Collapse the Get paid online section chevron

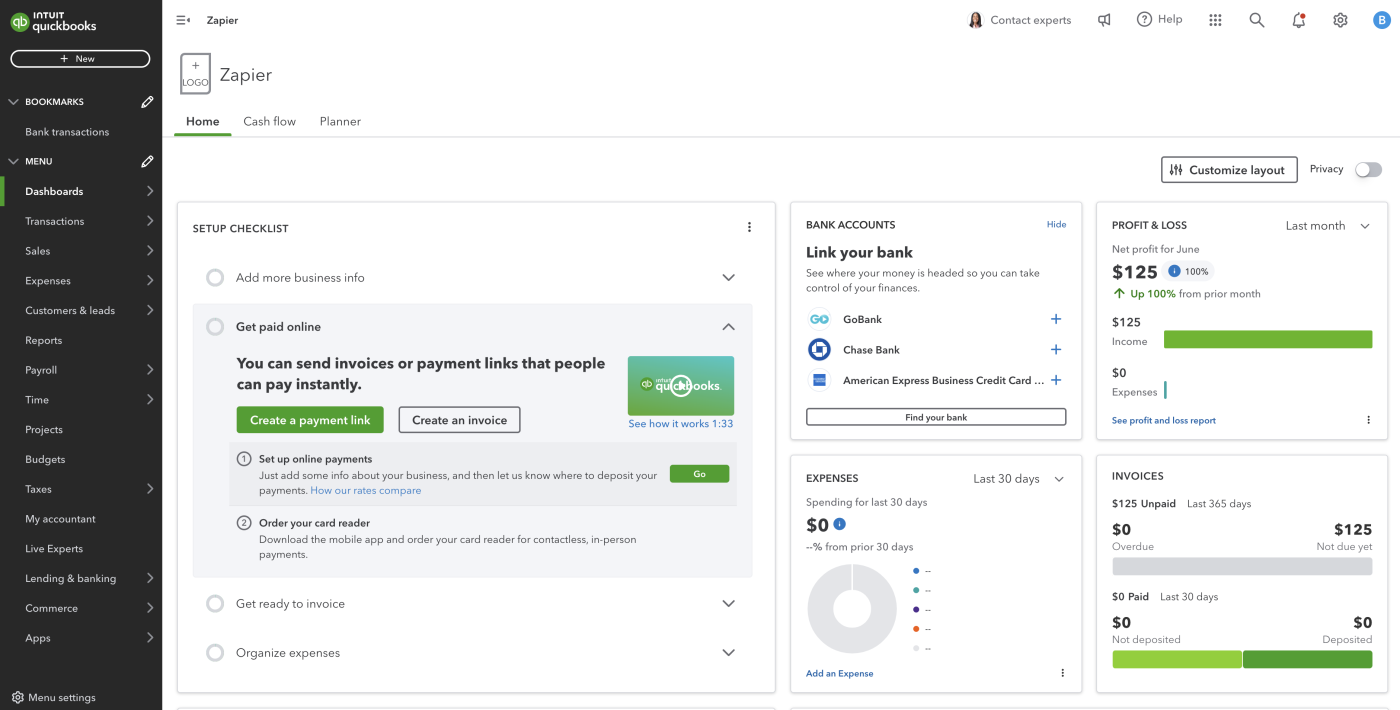pos(728,327)
